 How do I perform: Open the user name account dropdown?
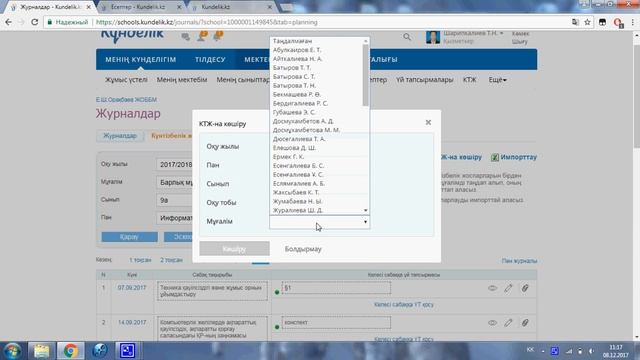click(473, 33)
